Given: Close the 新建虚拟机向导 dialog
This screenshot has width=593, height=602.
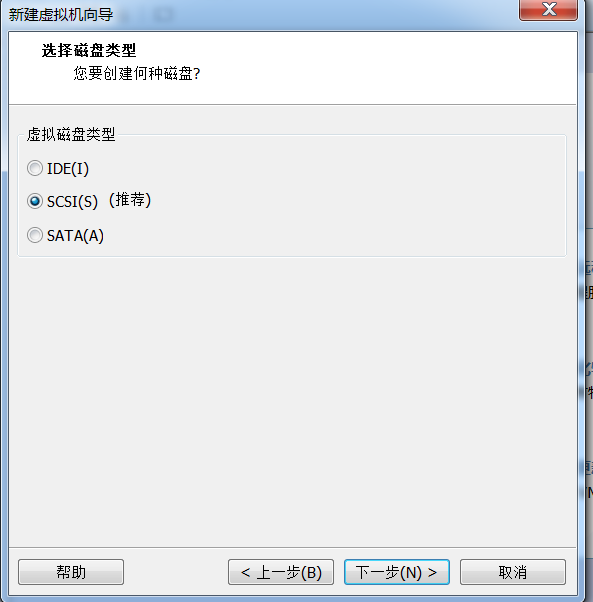Looking at the screenshot, I should coord(548,10).
